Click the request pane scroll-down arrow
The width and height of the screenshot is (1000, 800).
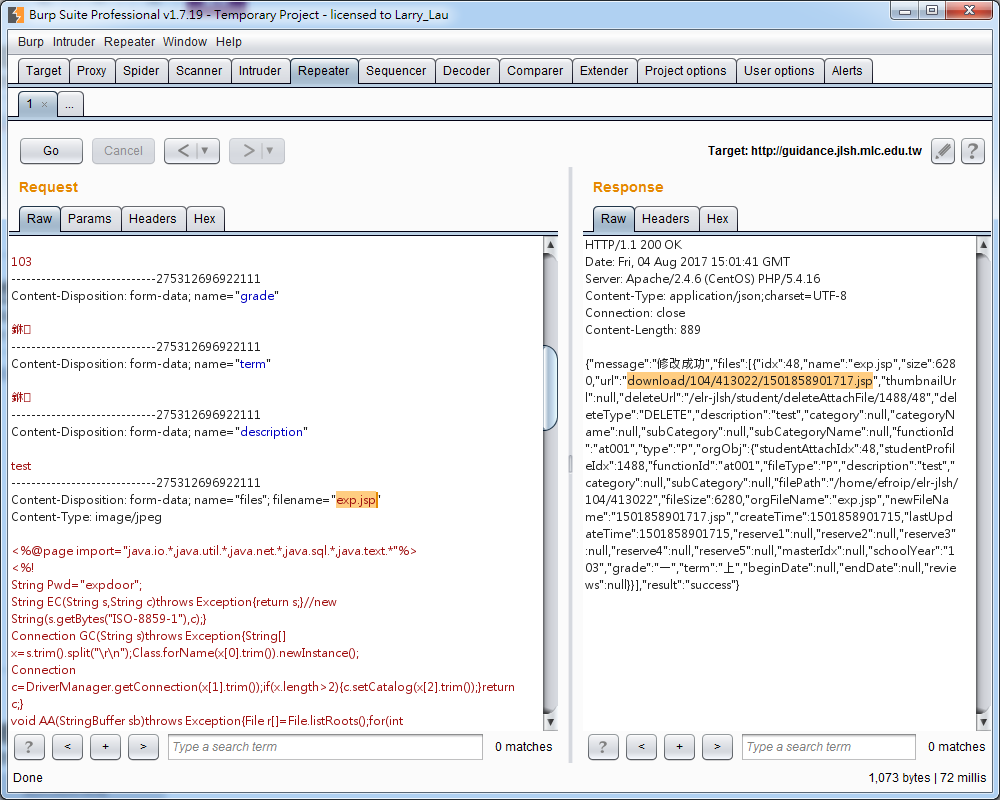(550, 722)
